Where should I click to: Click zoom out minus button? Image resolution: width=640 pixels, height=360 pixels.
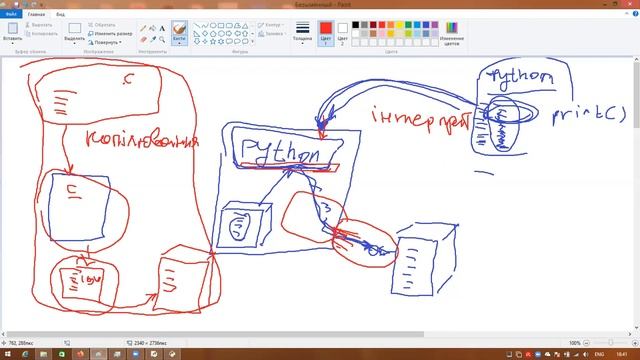click(587, 343)
